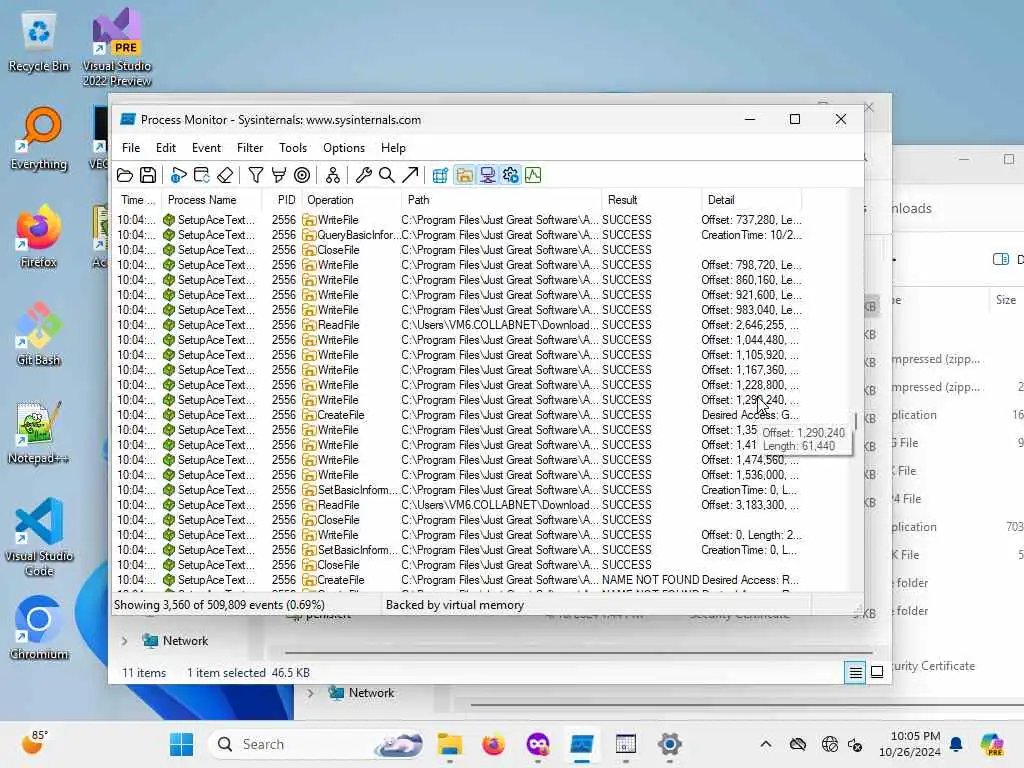This screenshot has width=1024, height=768.
Task: Select row with Offset: 1,536,000 detail
Action: pyautogui.click(x=458, y=475)
